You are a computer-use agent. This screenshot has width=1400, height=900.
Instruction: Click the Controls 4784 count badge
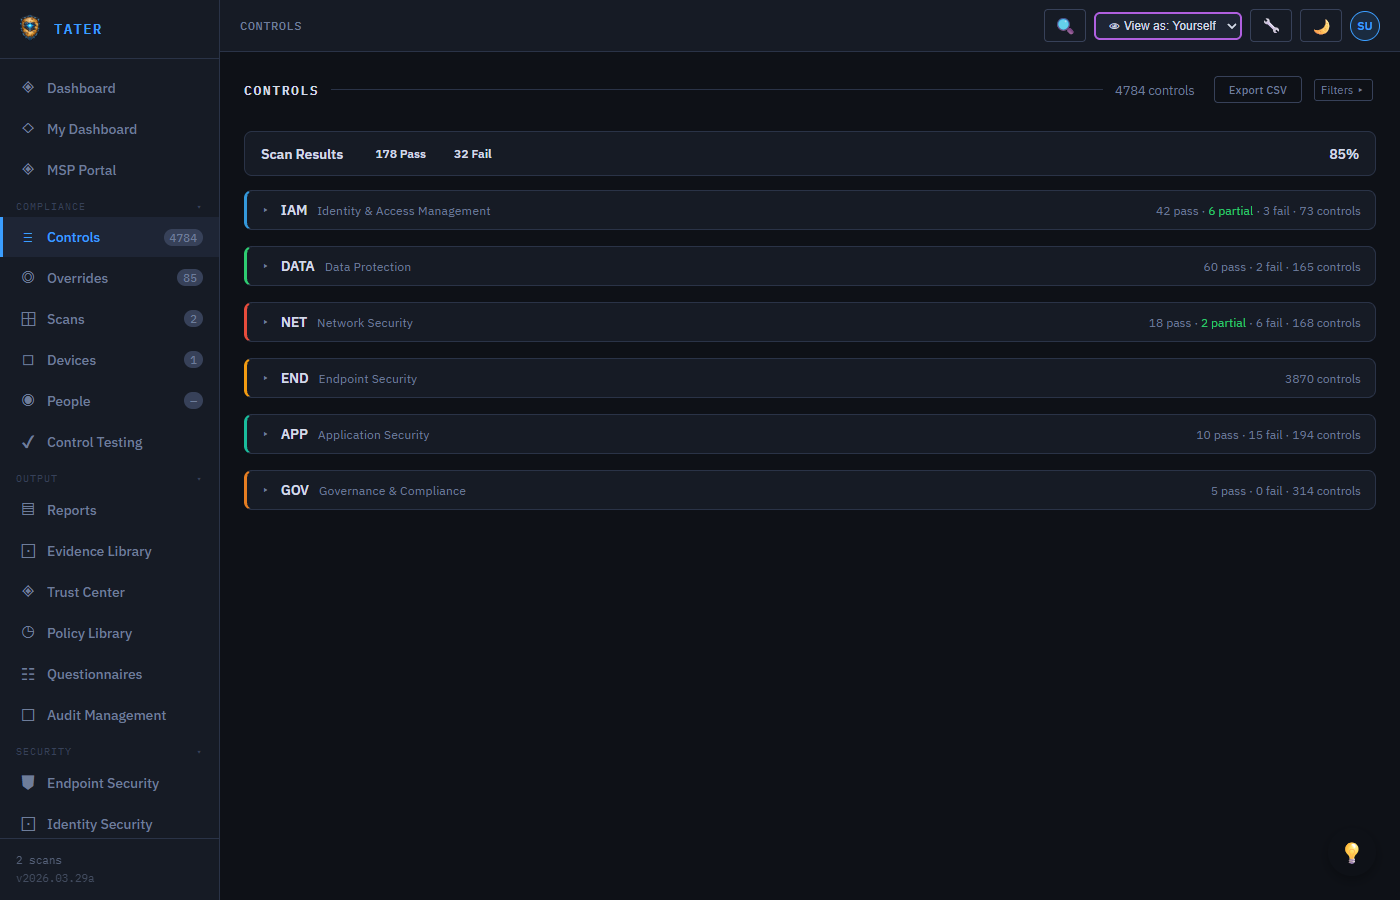click(183, 238)
